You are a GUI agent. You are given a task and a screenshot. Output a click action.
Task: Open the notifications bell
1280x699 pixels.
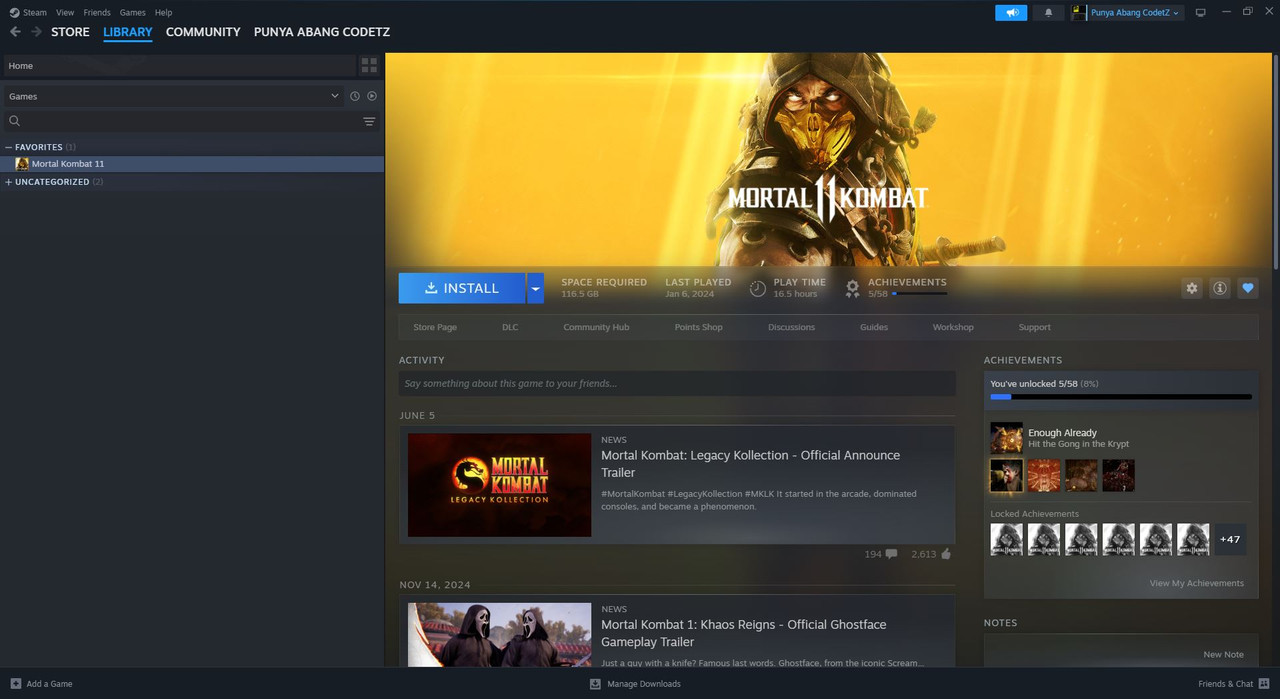(x=1048, y=13)
